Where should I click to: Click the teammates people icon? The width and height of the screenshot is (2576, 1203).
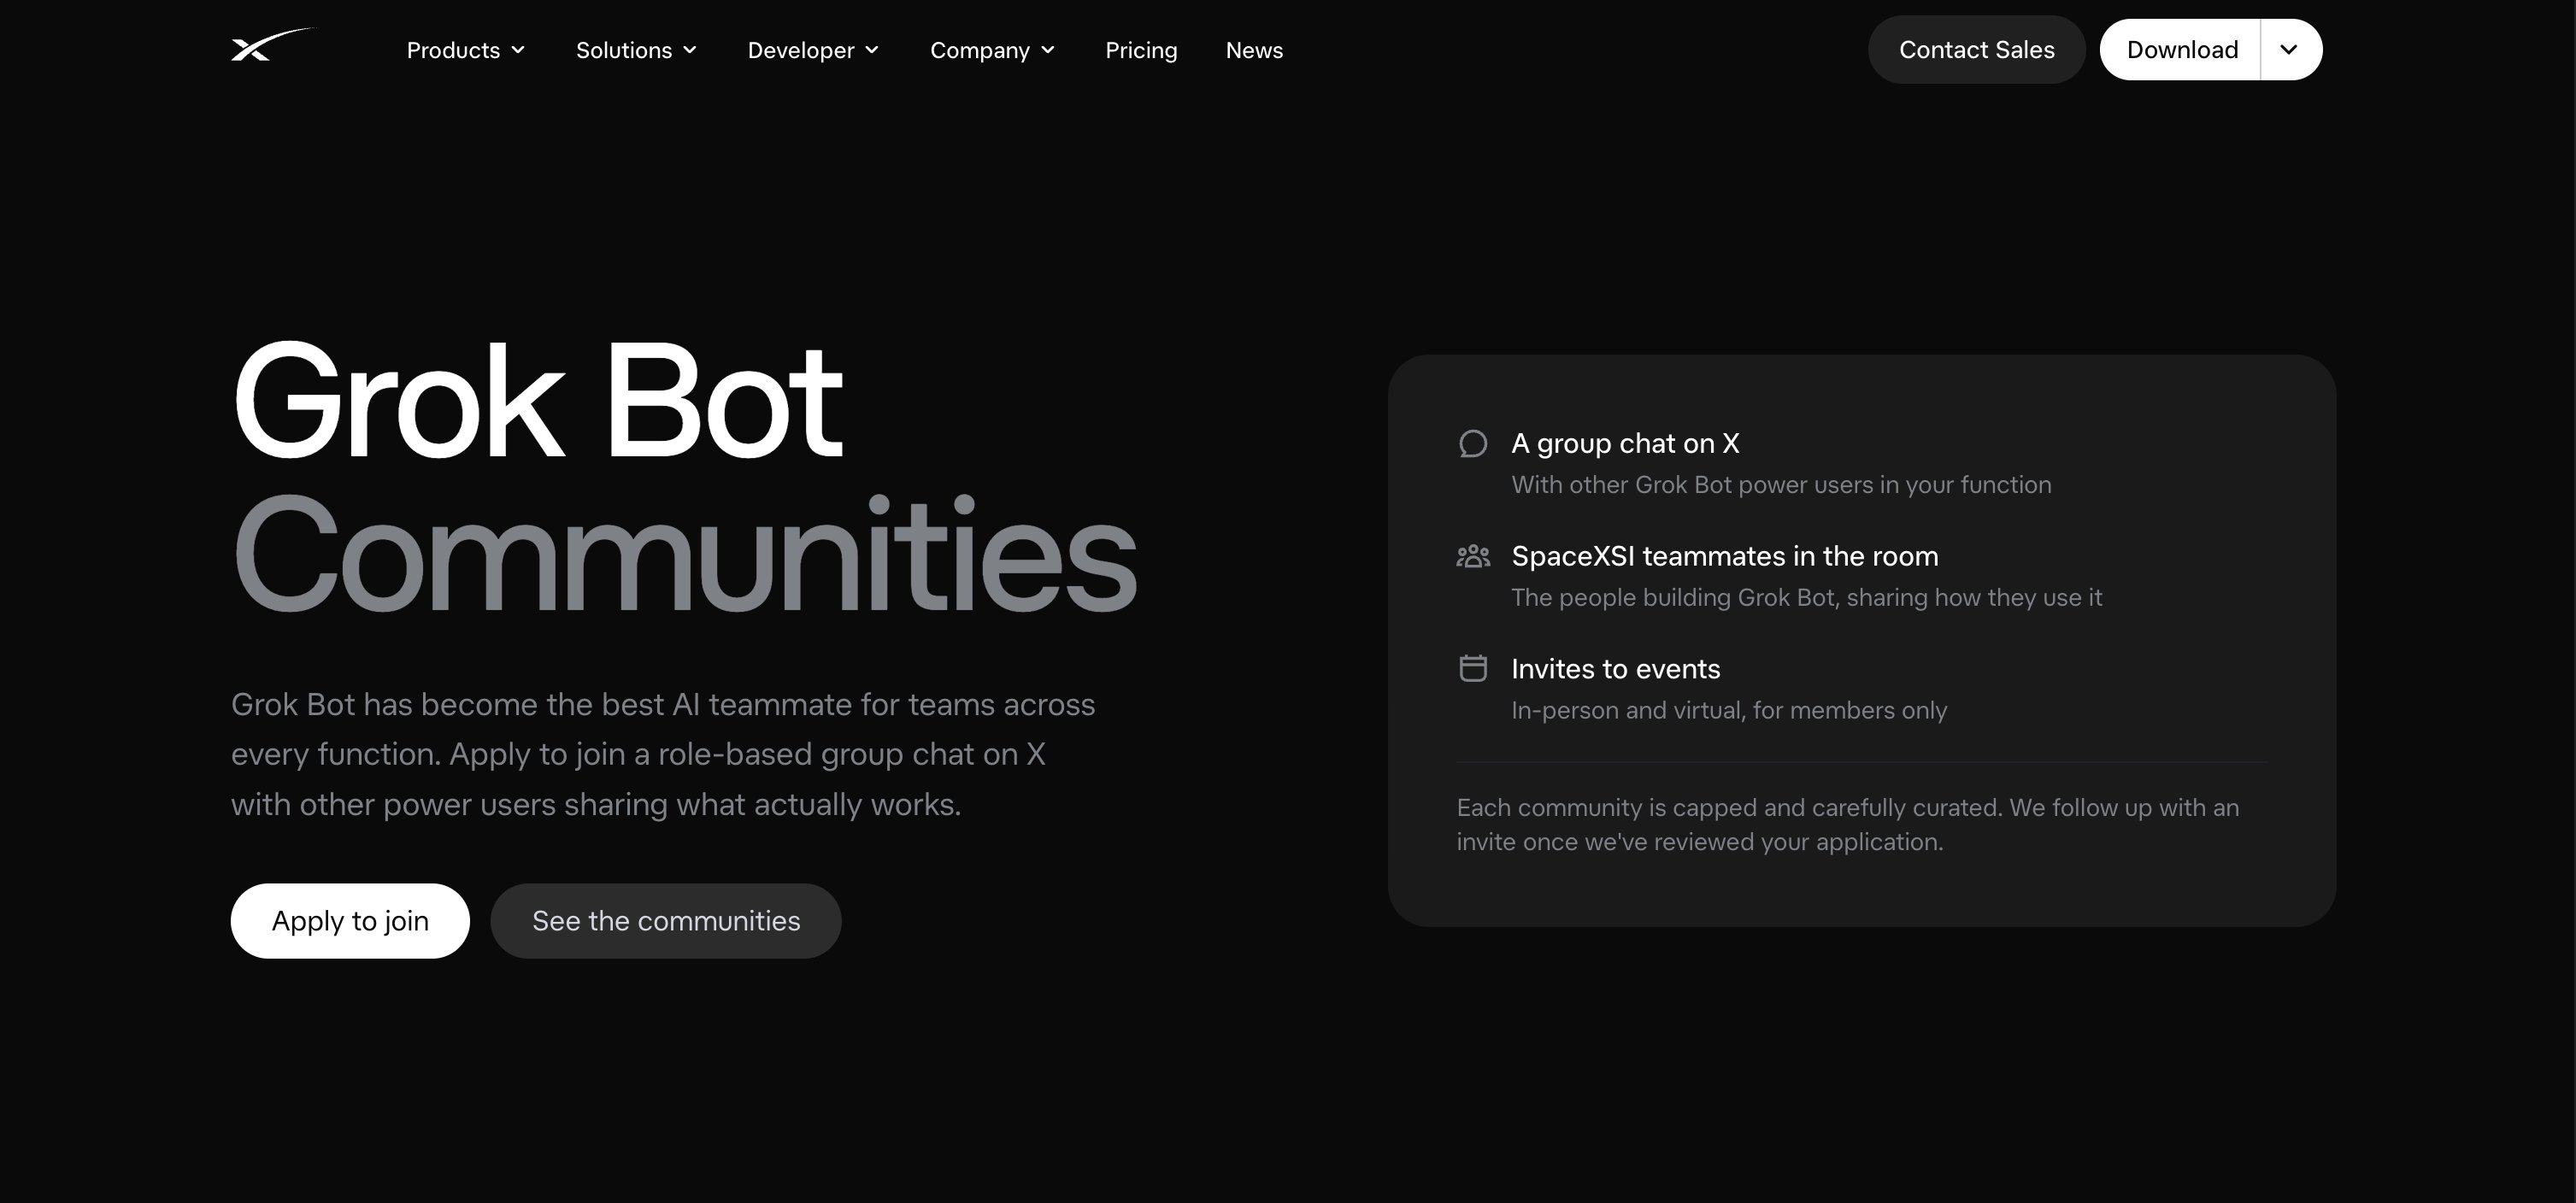[x=1472, y=556]
